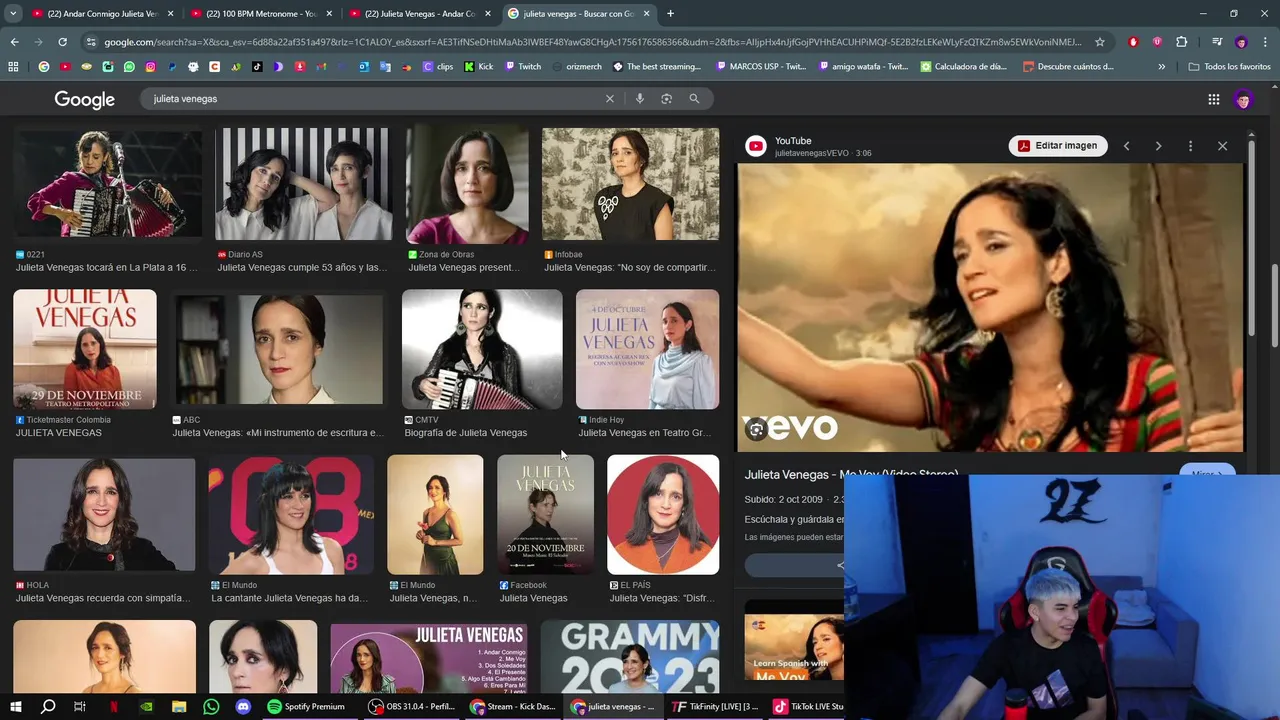Open Task View on the taskbar

80,707
